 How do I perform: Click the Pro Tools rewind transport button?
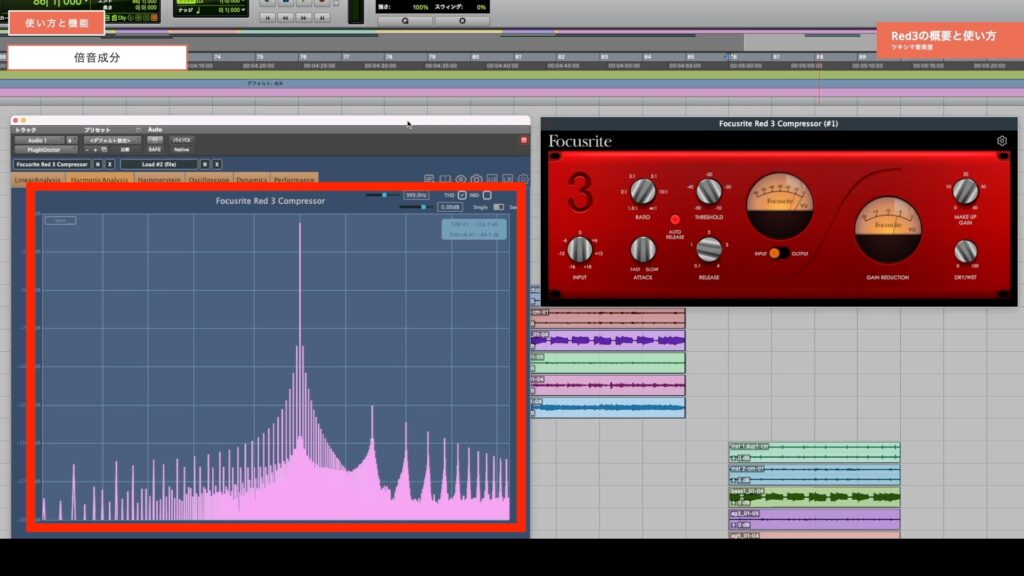pos(285,18)
